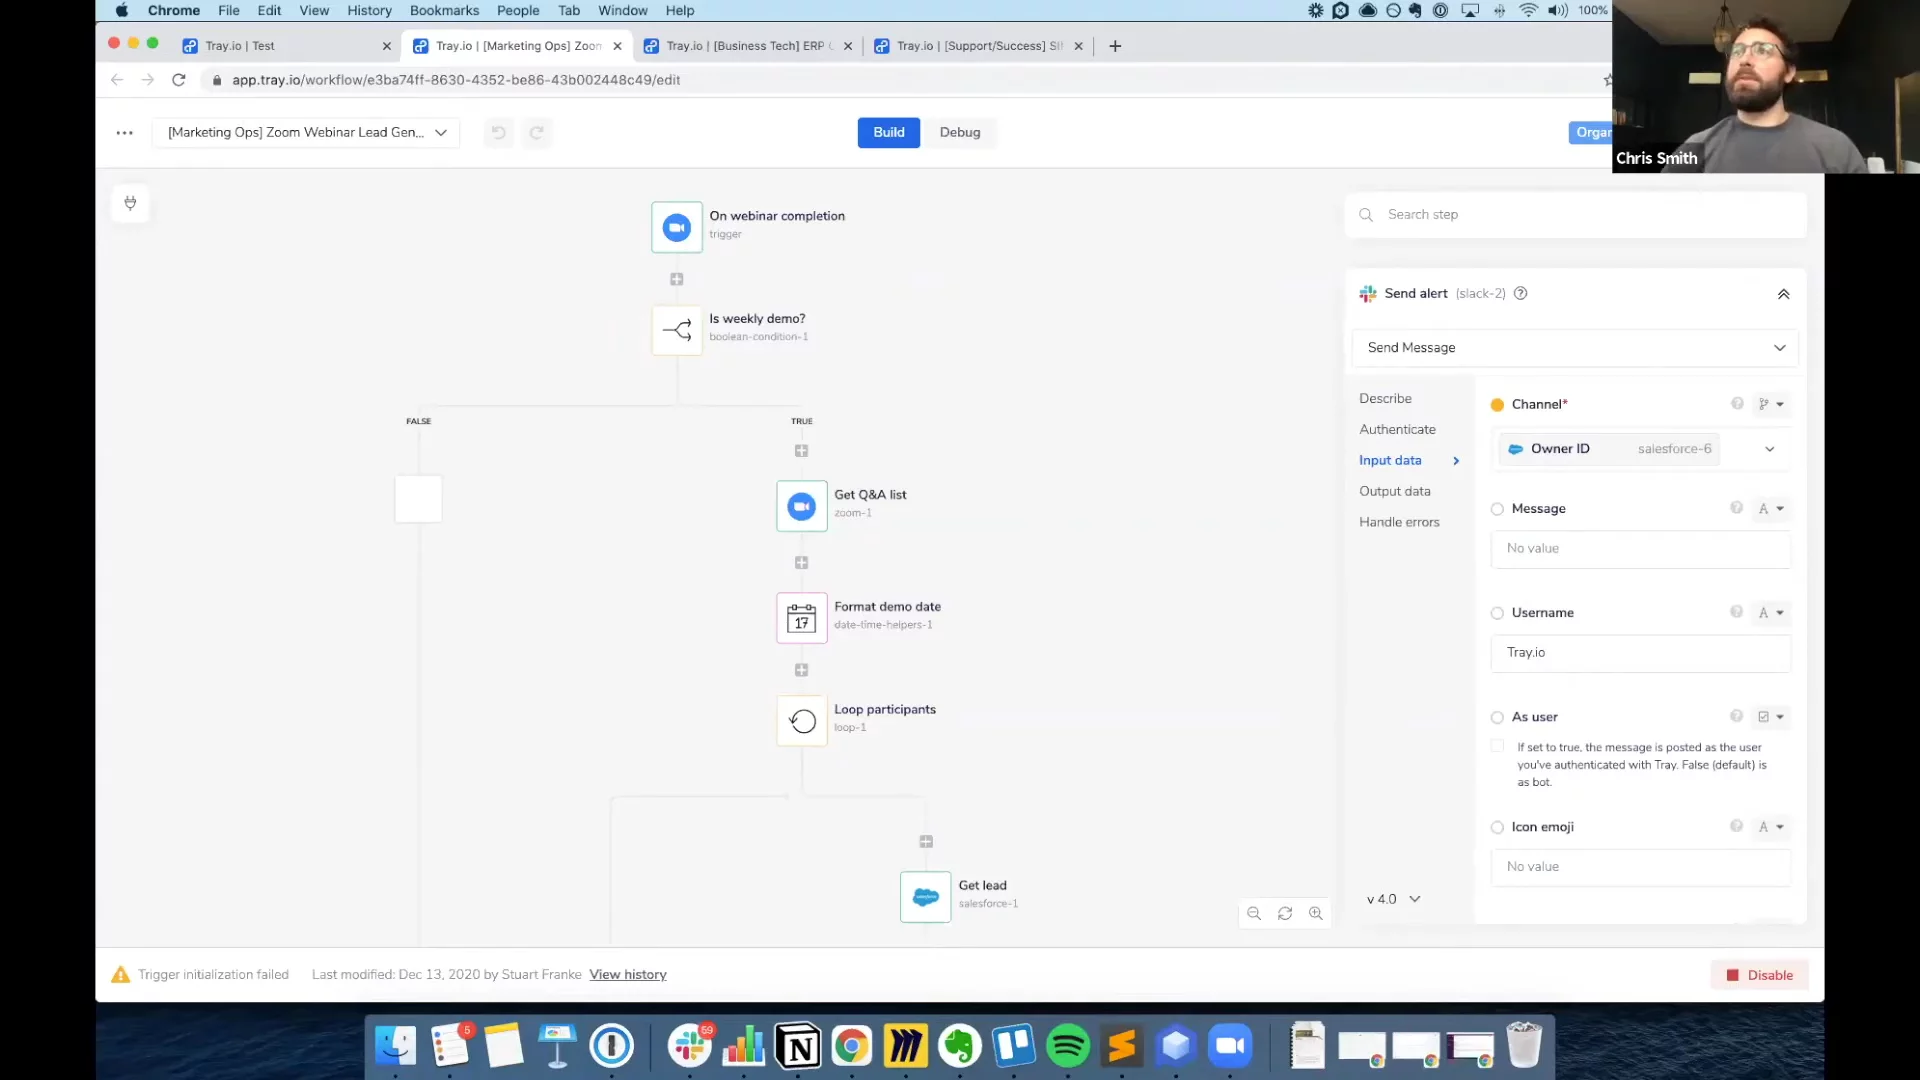Click the Get lead Salesforce icon

pyautogui.click(x=925, y=897)
